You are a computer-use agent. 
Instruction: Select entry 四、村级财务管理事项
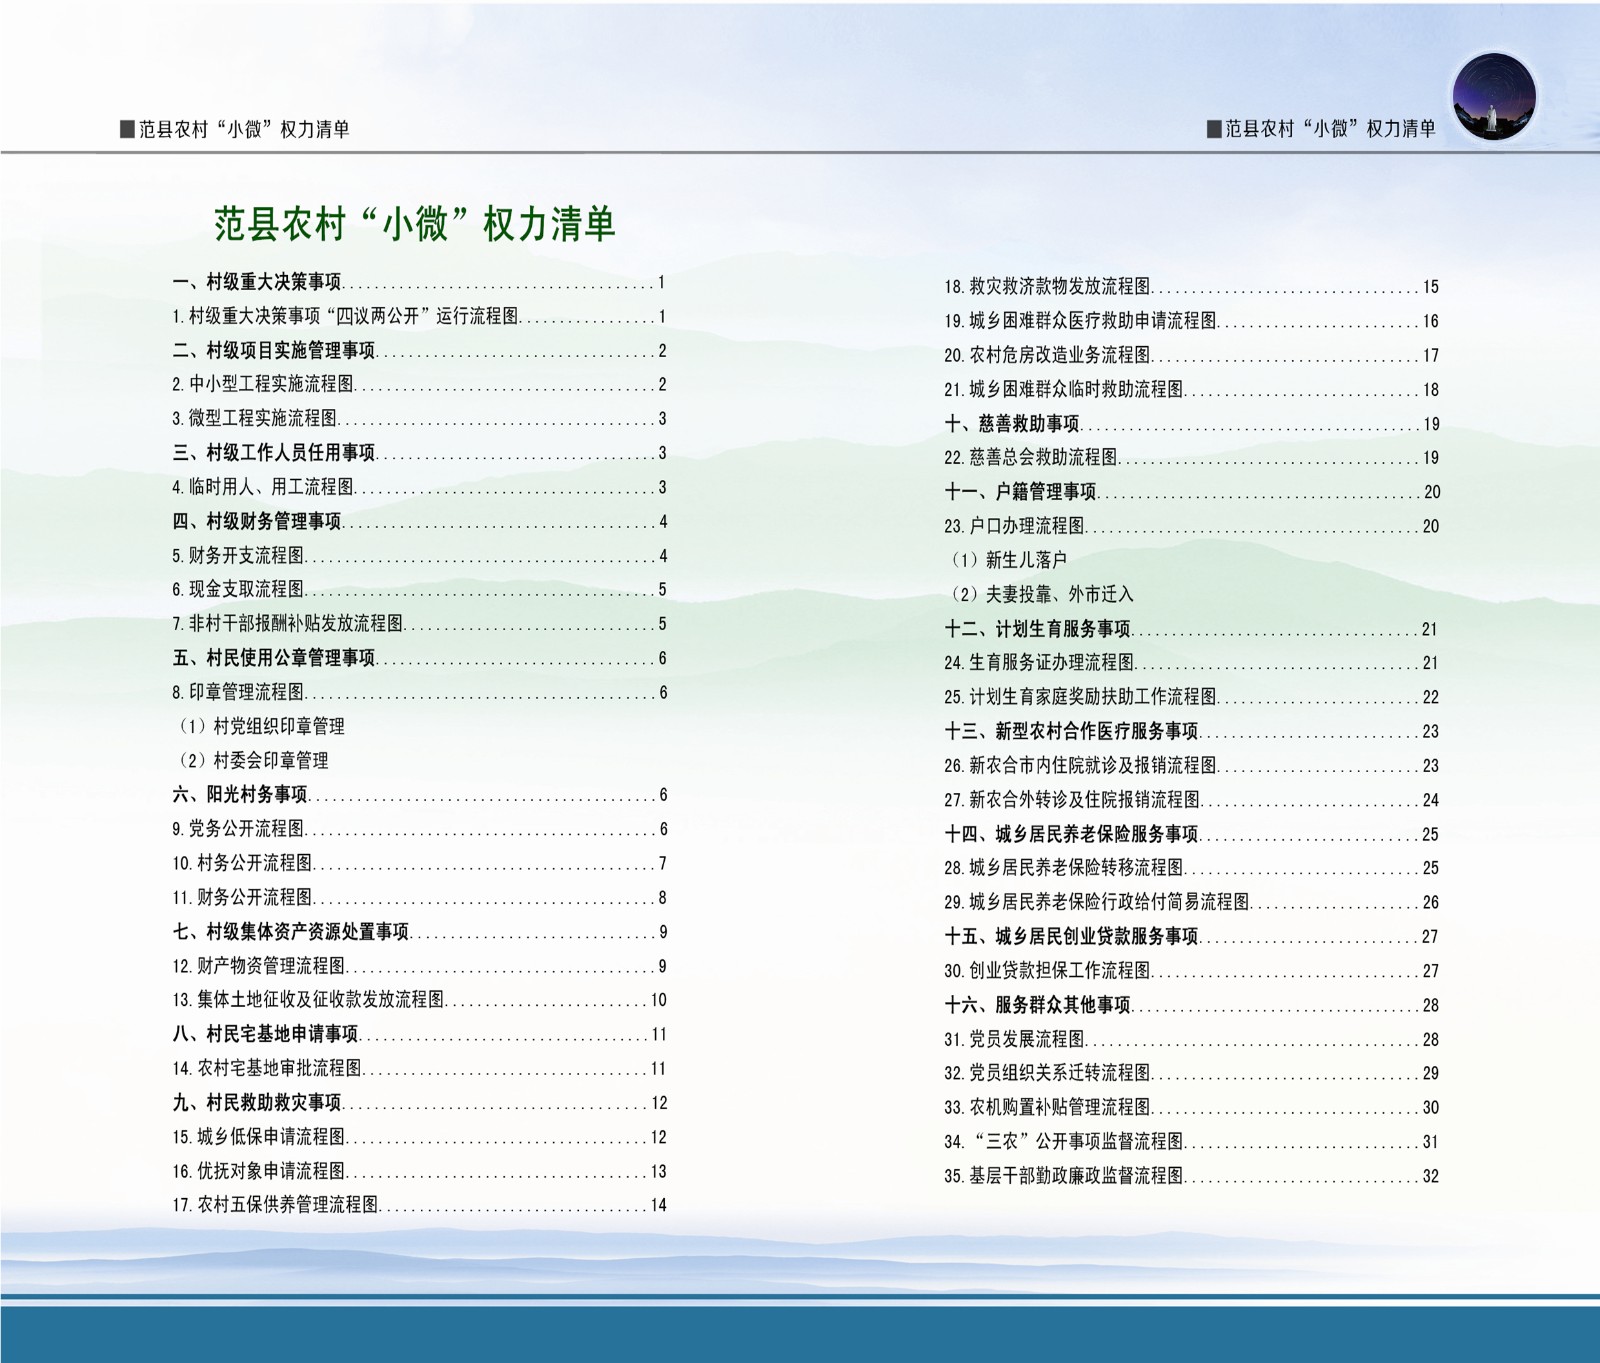(419, 522)
